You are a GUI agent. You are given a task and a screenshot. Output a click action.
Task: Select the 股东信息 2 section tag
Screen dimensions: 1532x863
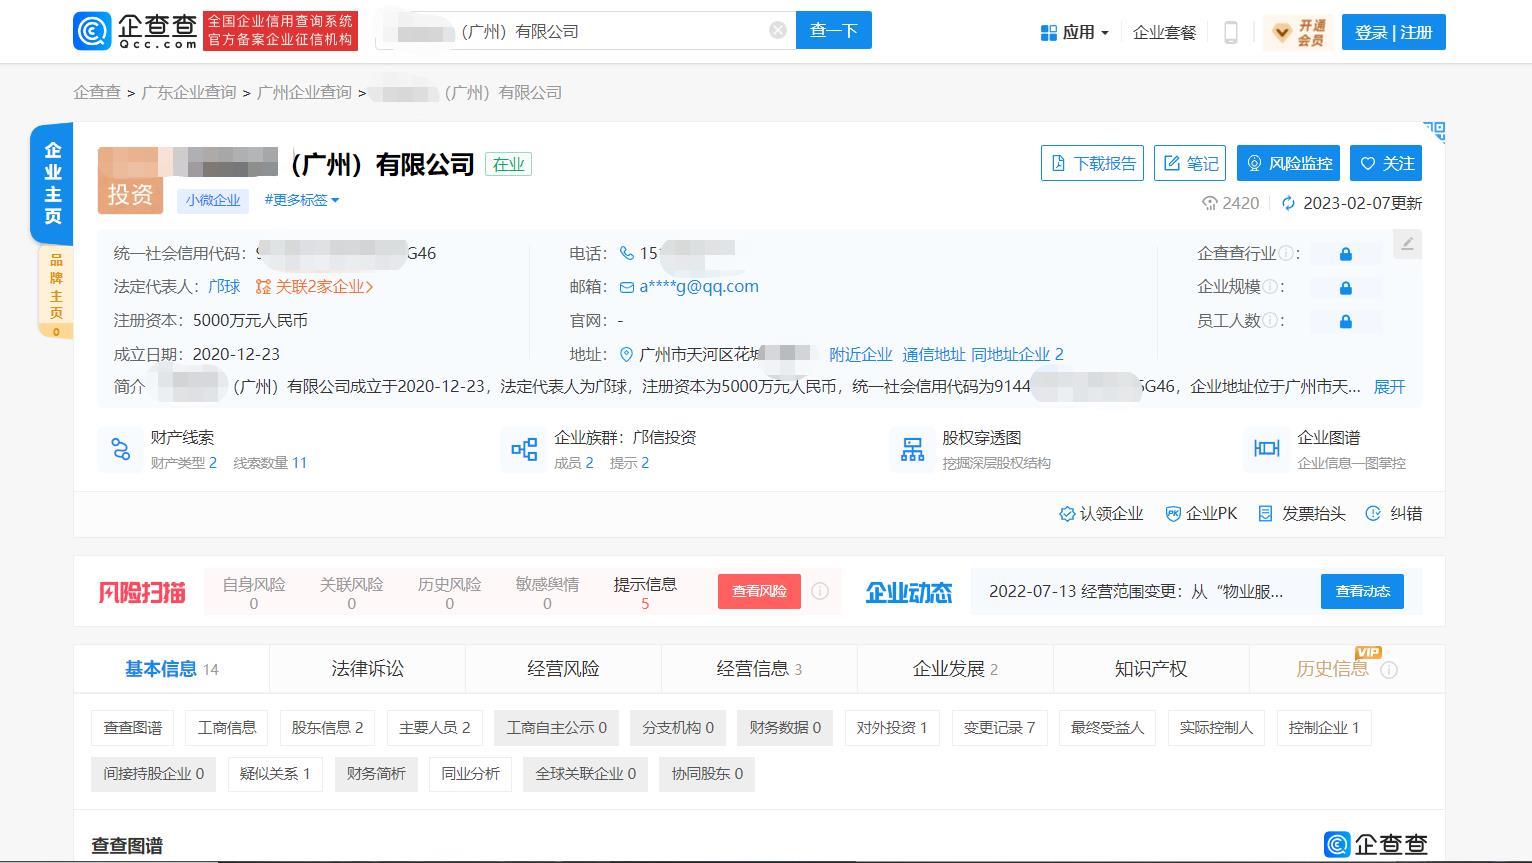tap(327, 728)
